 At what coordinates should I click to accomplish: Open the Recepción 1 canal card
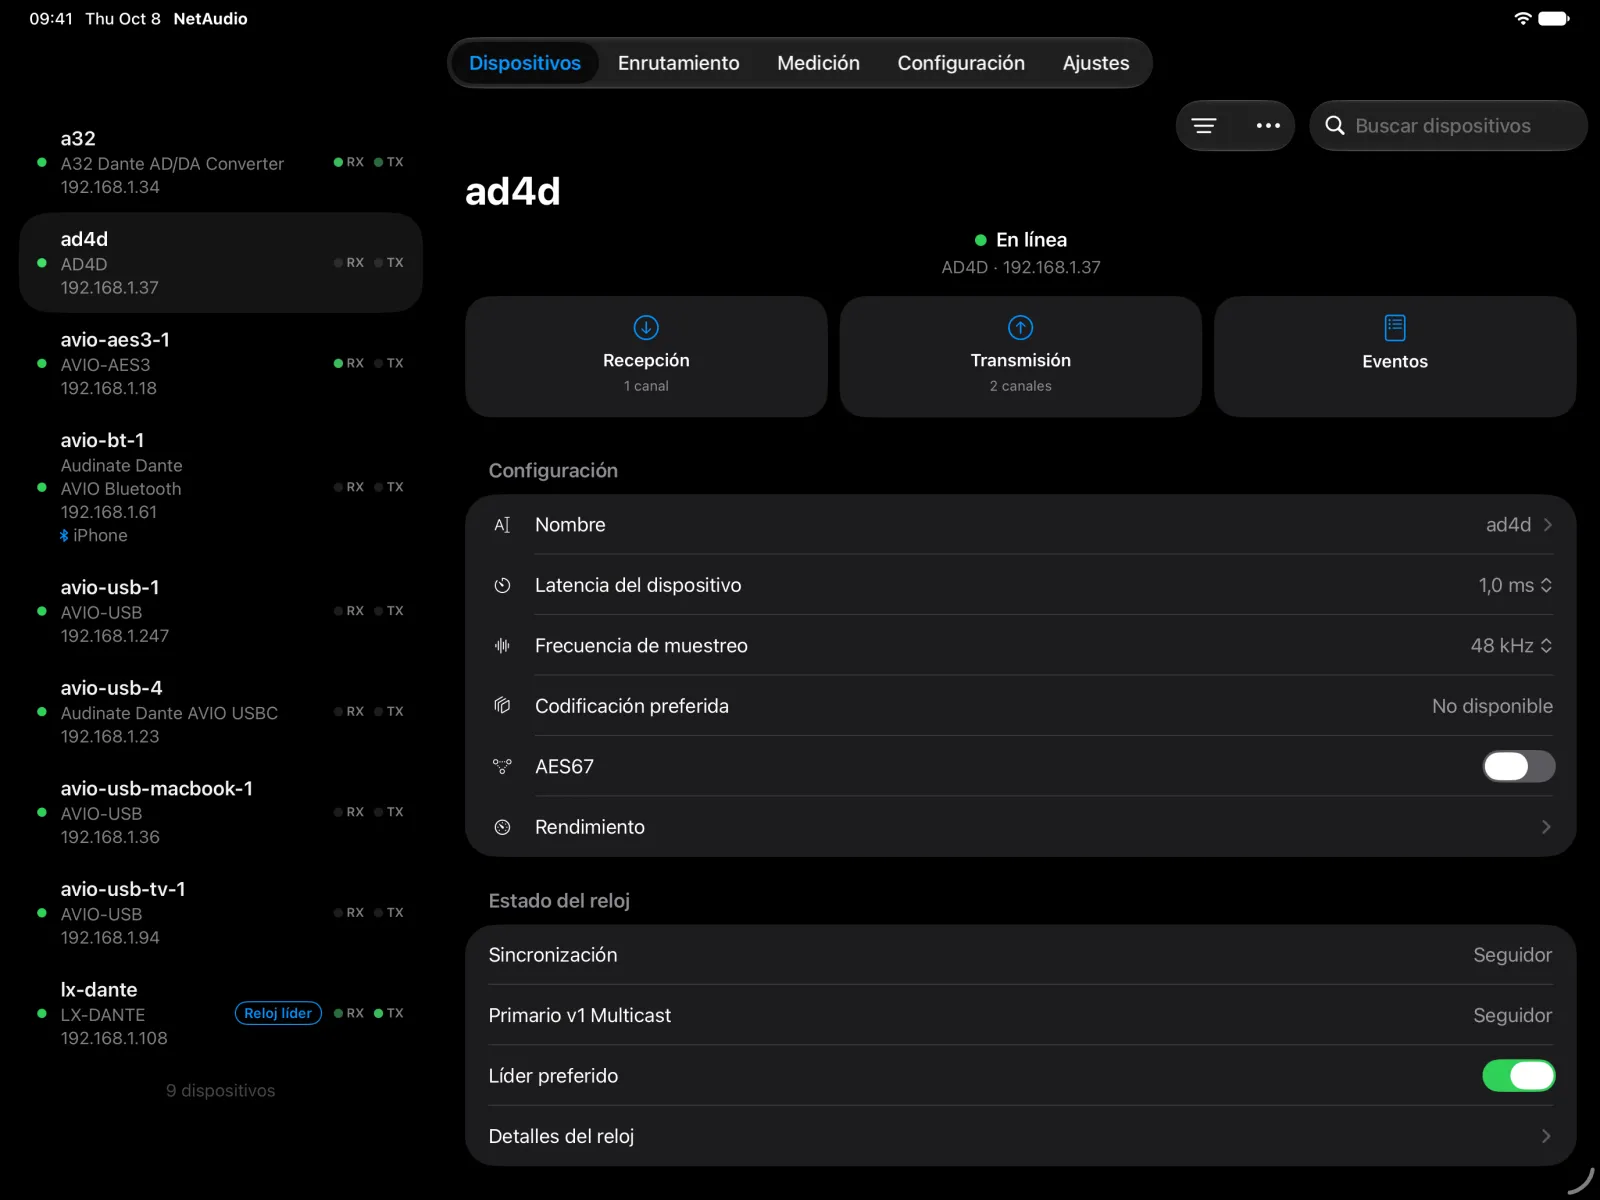pos(646,356)
